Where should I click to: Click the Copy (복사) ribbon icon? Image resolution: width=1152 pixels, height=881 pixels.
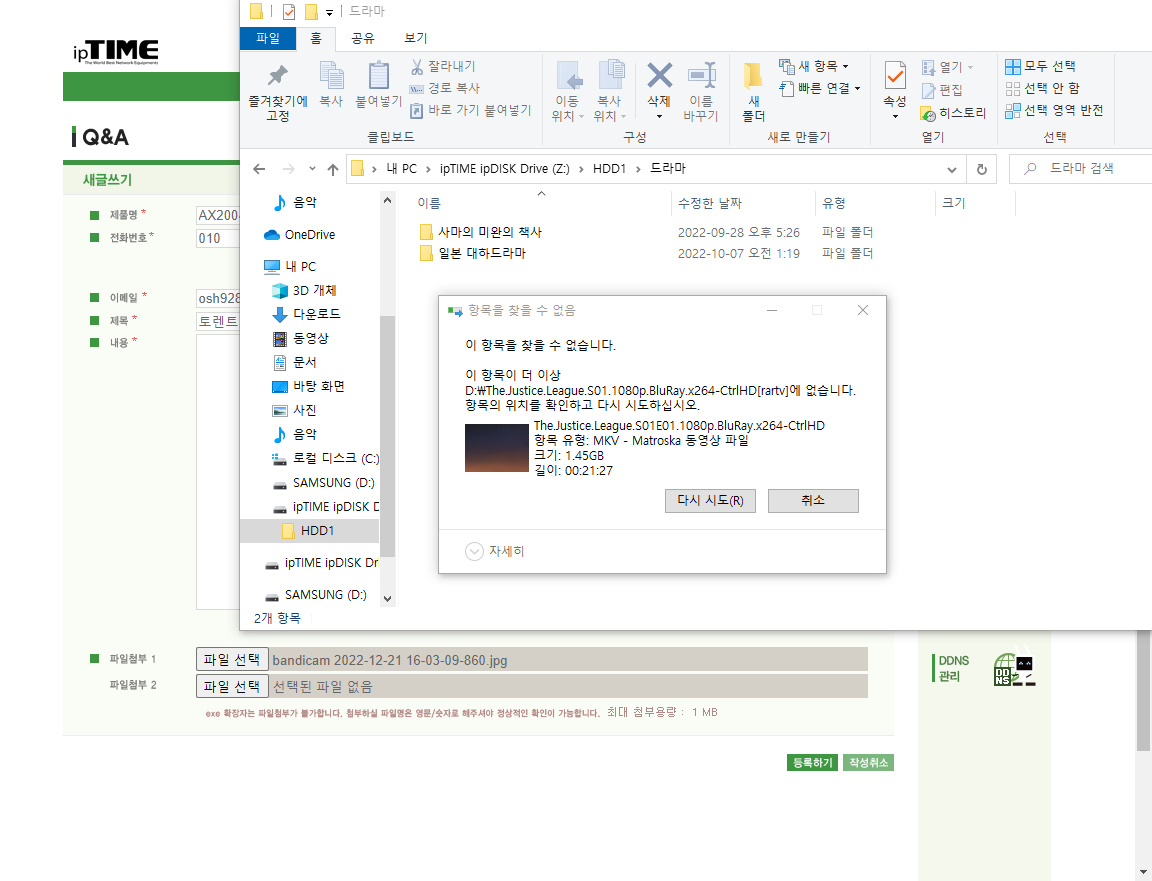(331, 84)
